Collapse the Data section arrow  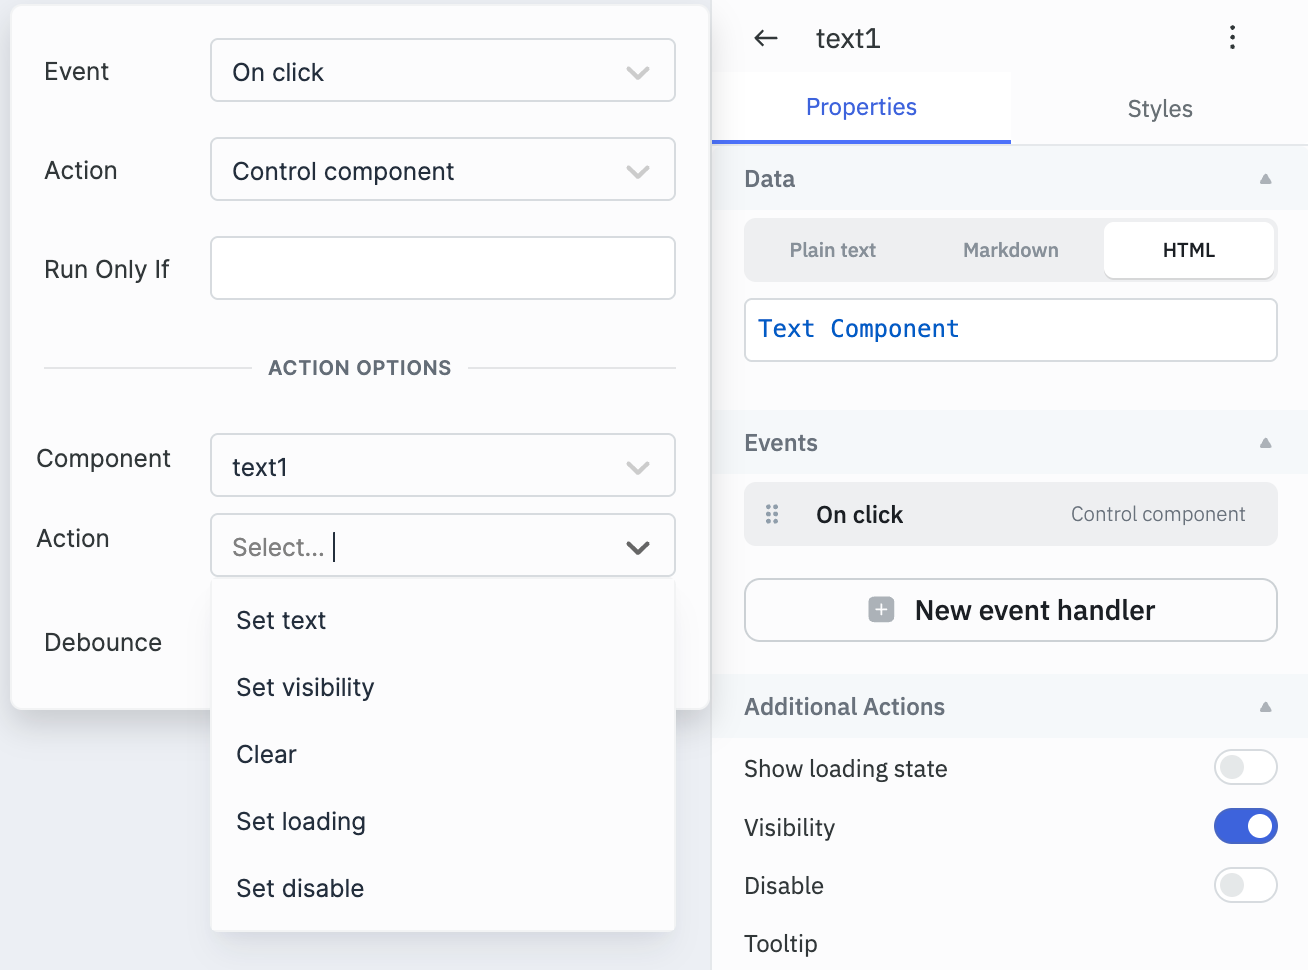point(1265,179)
